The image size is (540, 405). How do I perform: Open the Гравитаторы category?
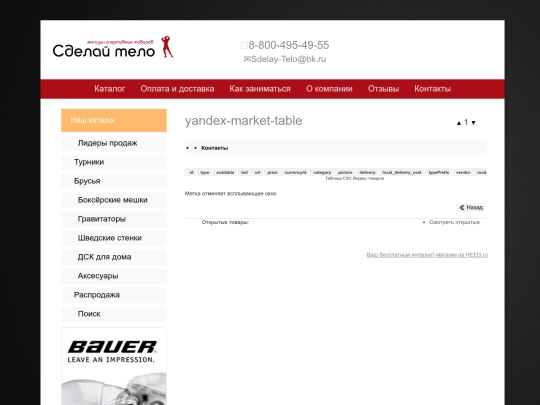[x=114, y=219]
